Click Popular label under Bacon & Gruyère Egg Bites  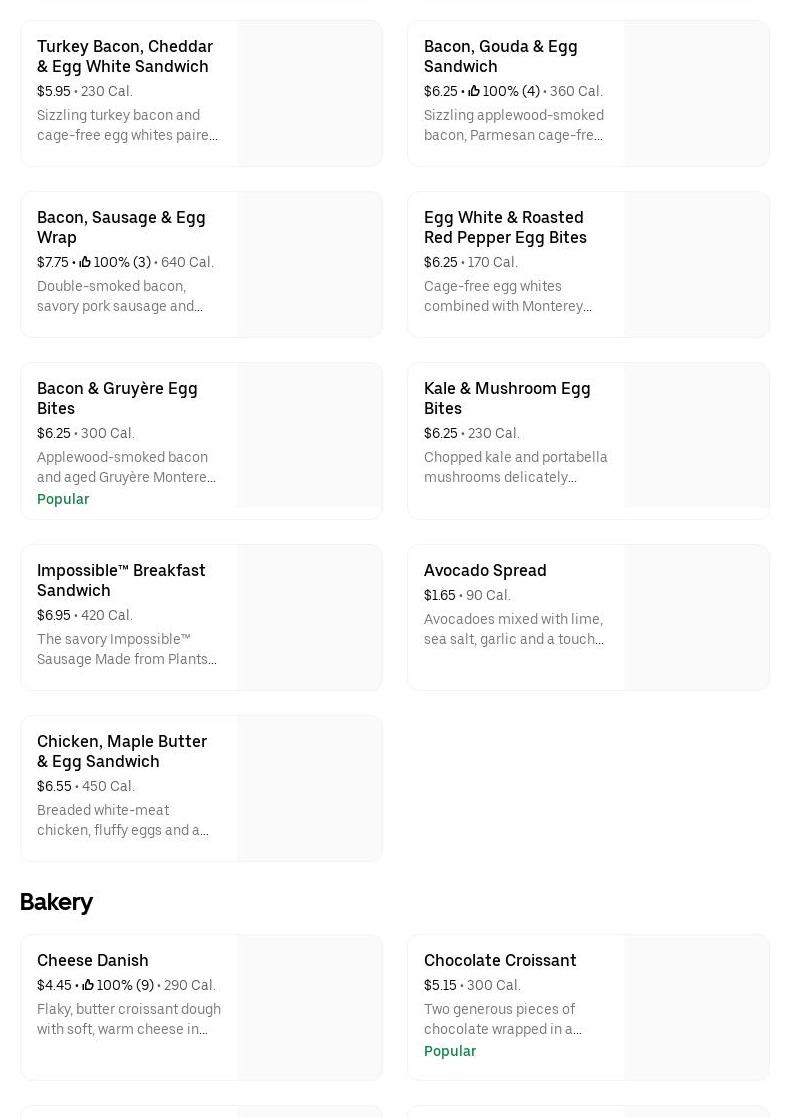click(x=63, y=499)
